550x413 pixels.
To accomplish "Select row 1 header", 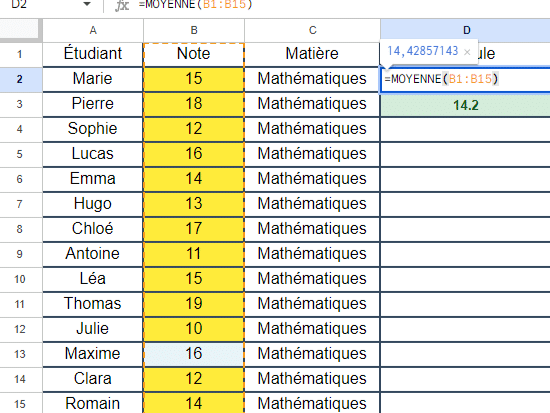I will 20,54.
